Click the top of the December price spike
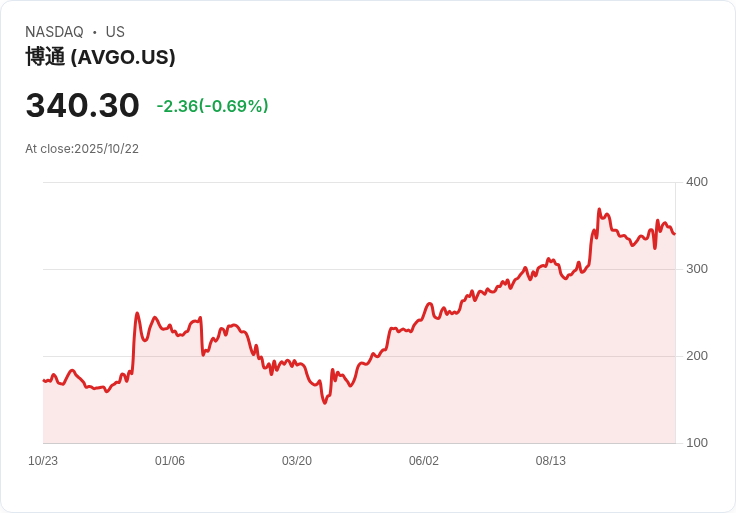This screenshot has height=513, width=736. [x=137, y=314]
